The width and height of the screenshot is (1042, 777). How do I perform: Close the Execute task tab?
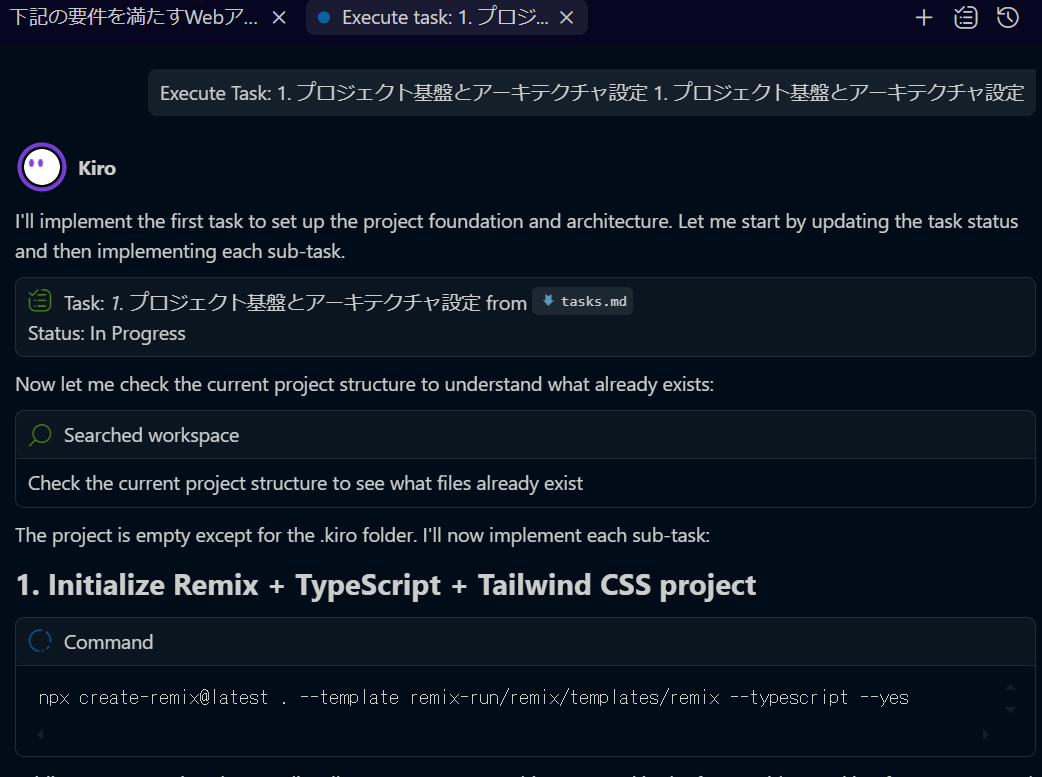click(566, 18)
